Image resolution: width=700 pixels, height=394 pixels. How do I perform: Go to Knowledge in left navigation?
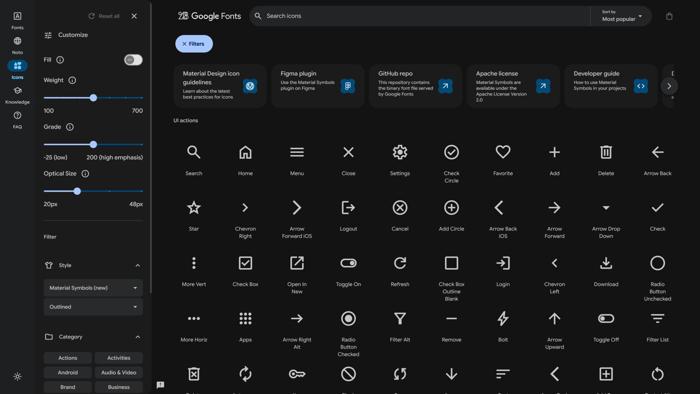[17, 95]
